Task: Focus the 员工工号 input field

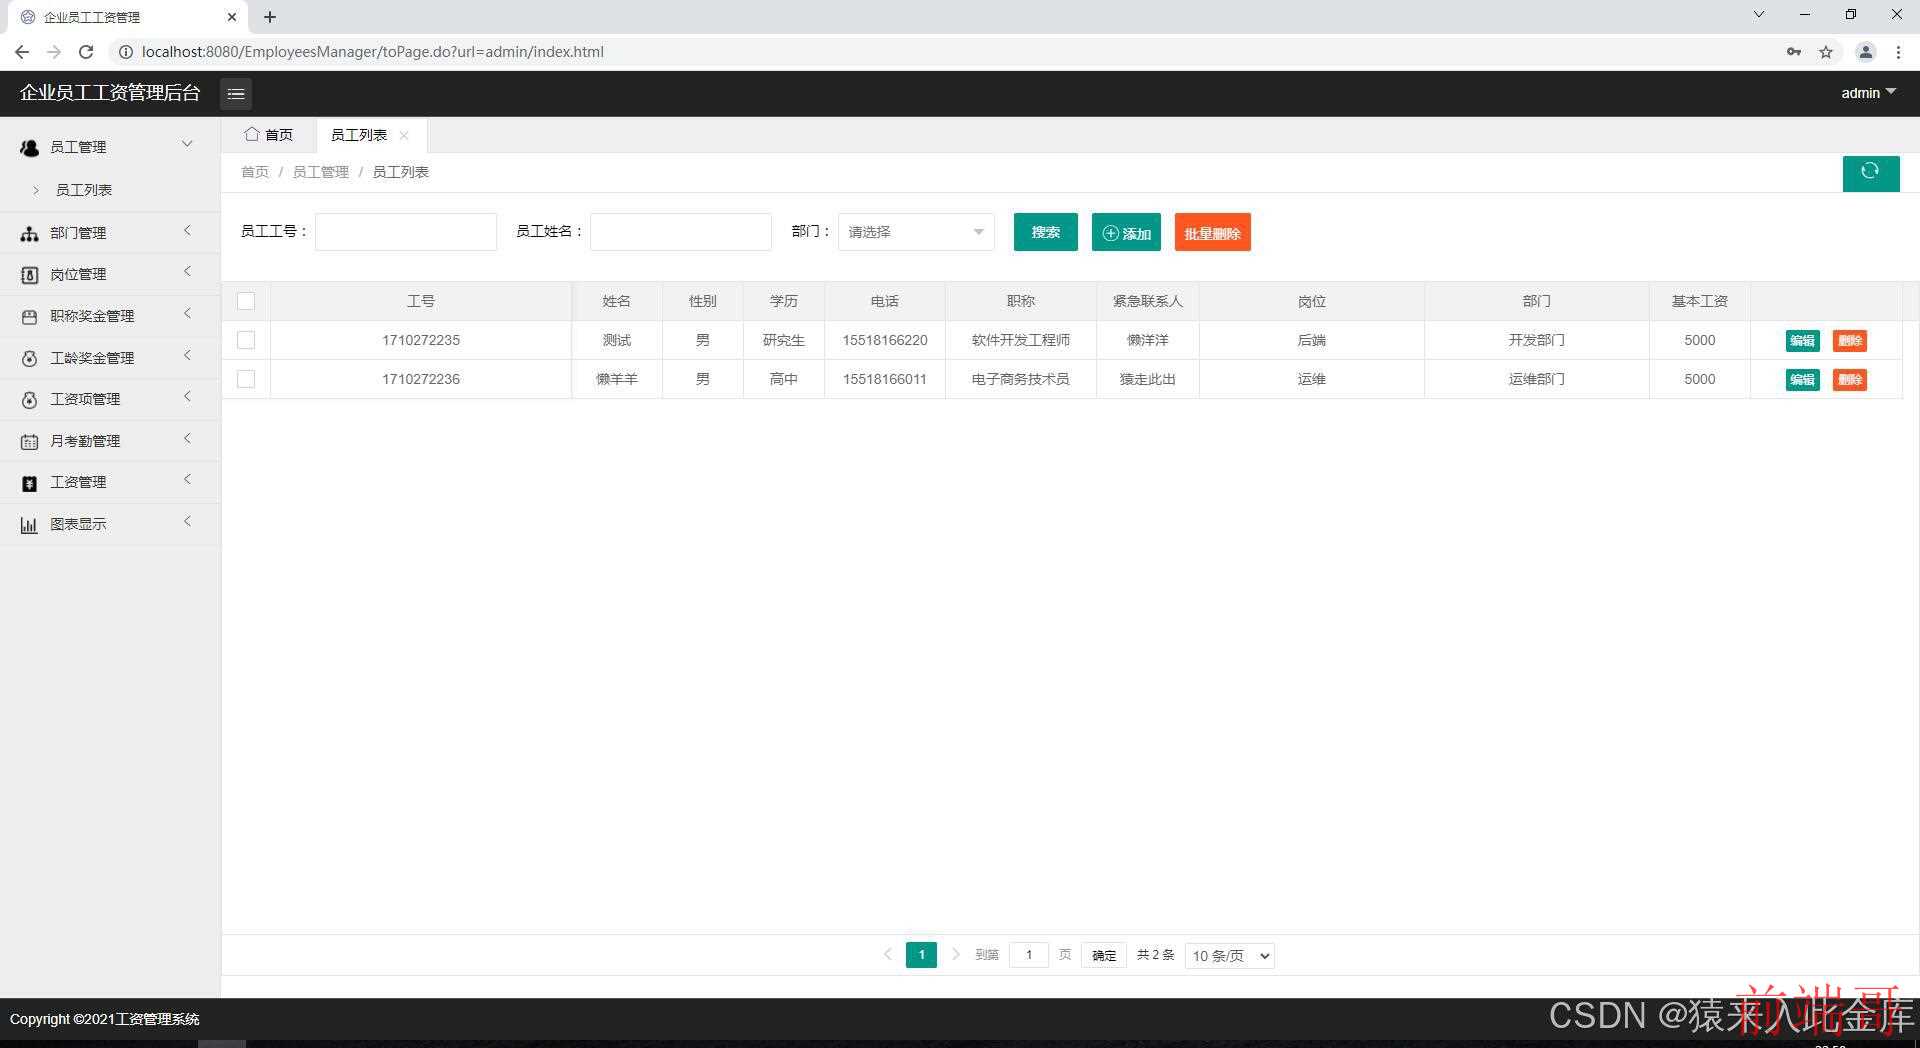Action: tap(406, 232)
